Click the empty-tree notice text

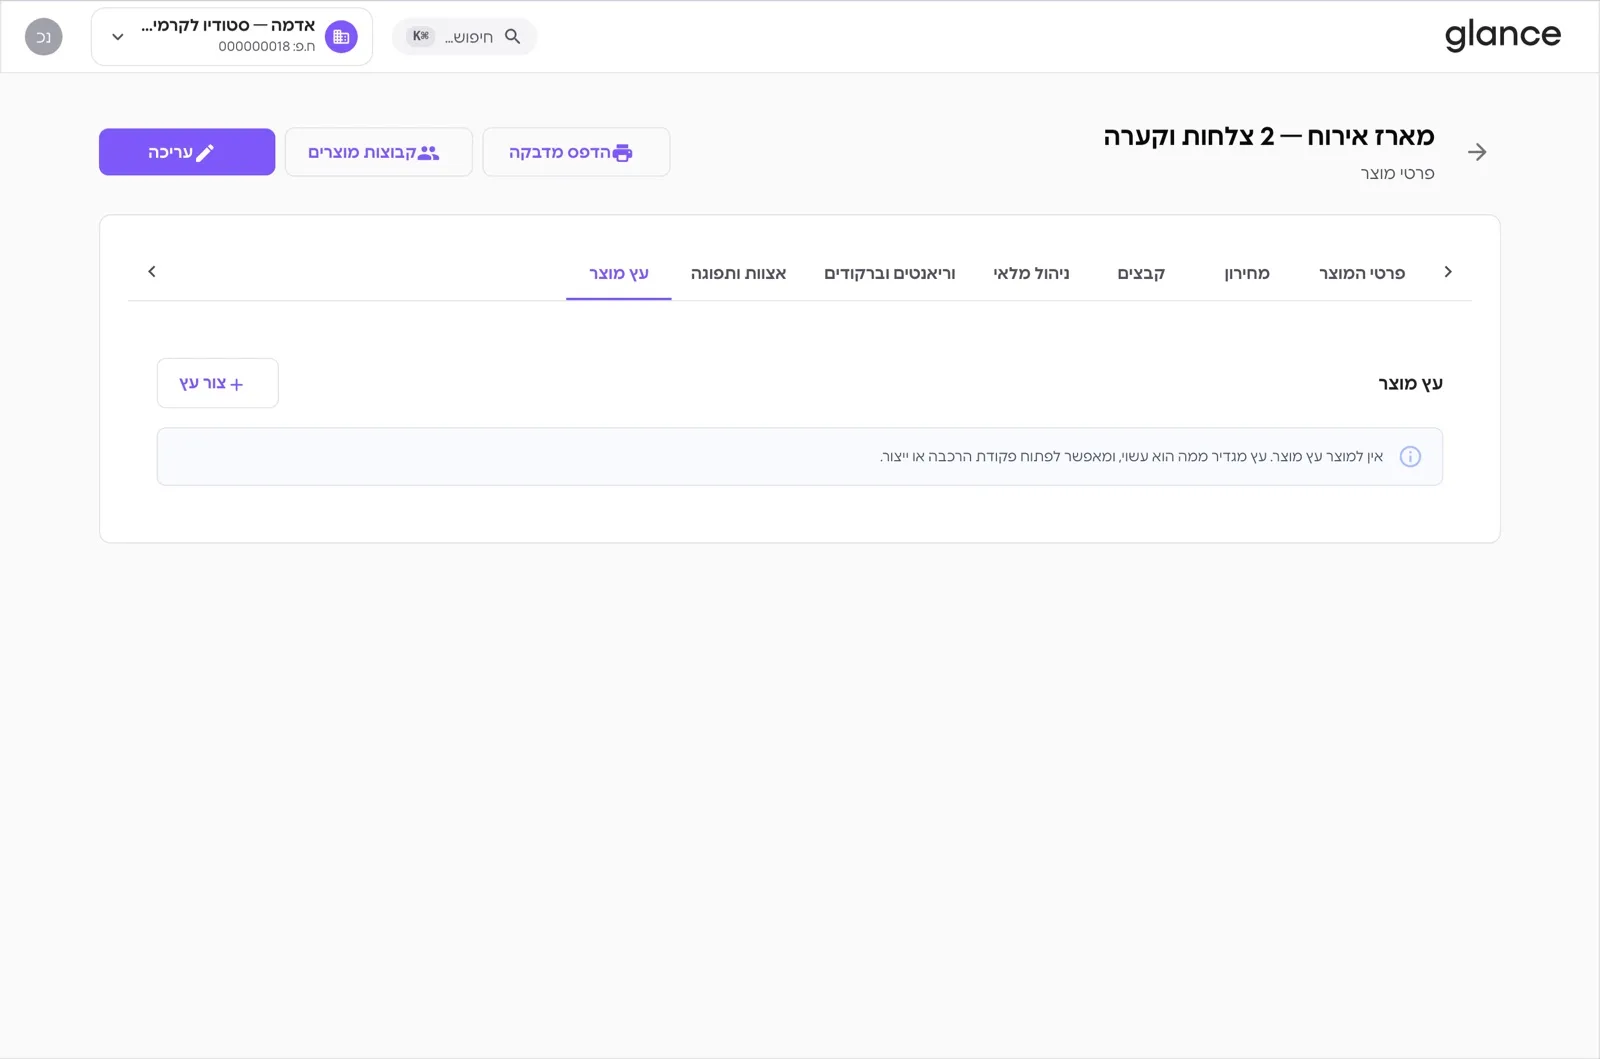point(1131,457)
